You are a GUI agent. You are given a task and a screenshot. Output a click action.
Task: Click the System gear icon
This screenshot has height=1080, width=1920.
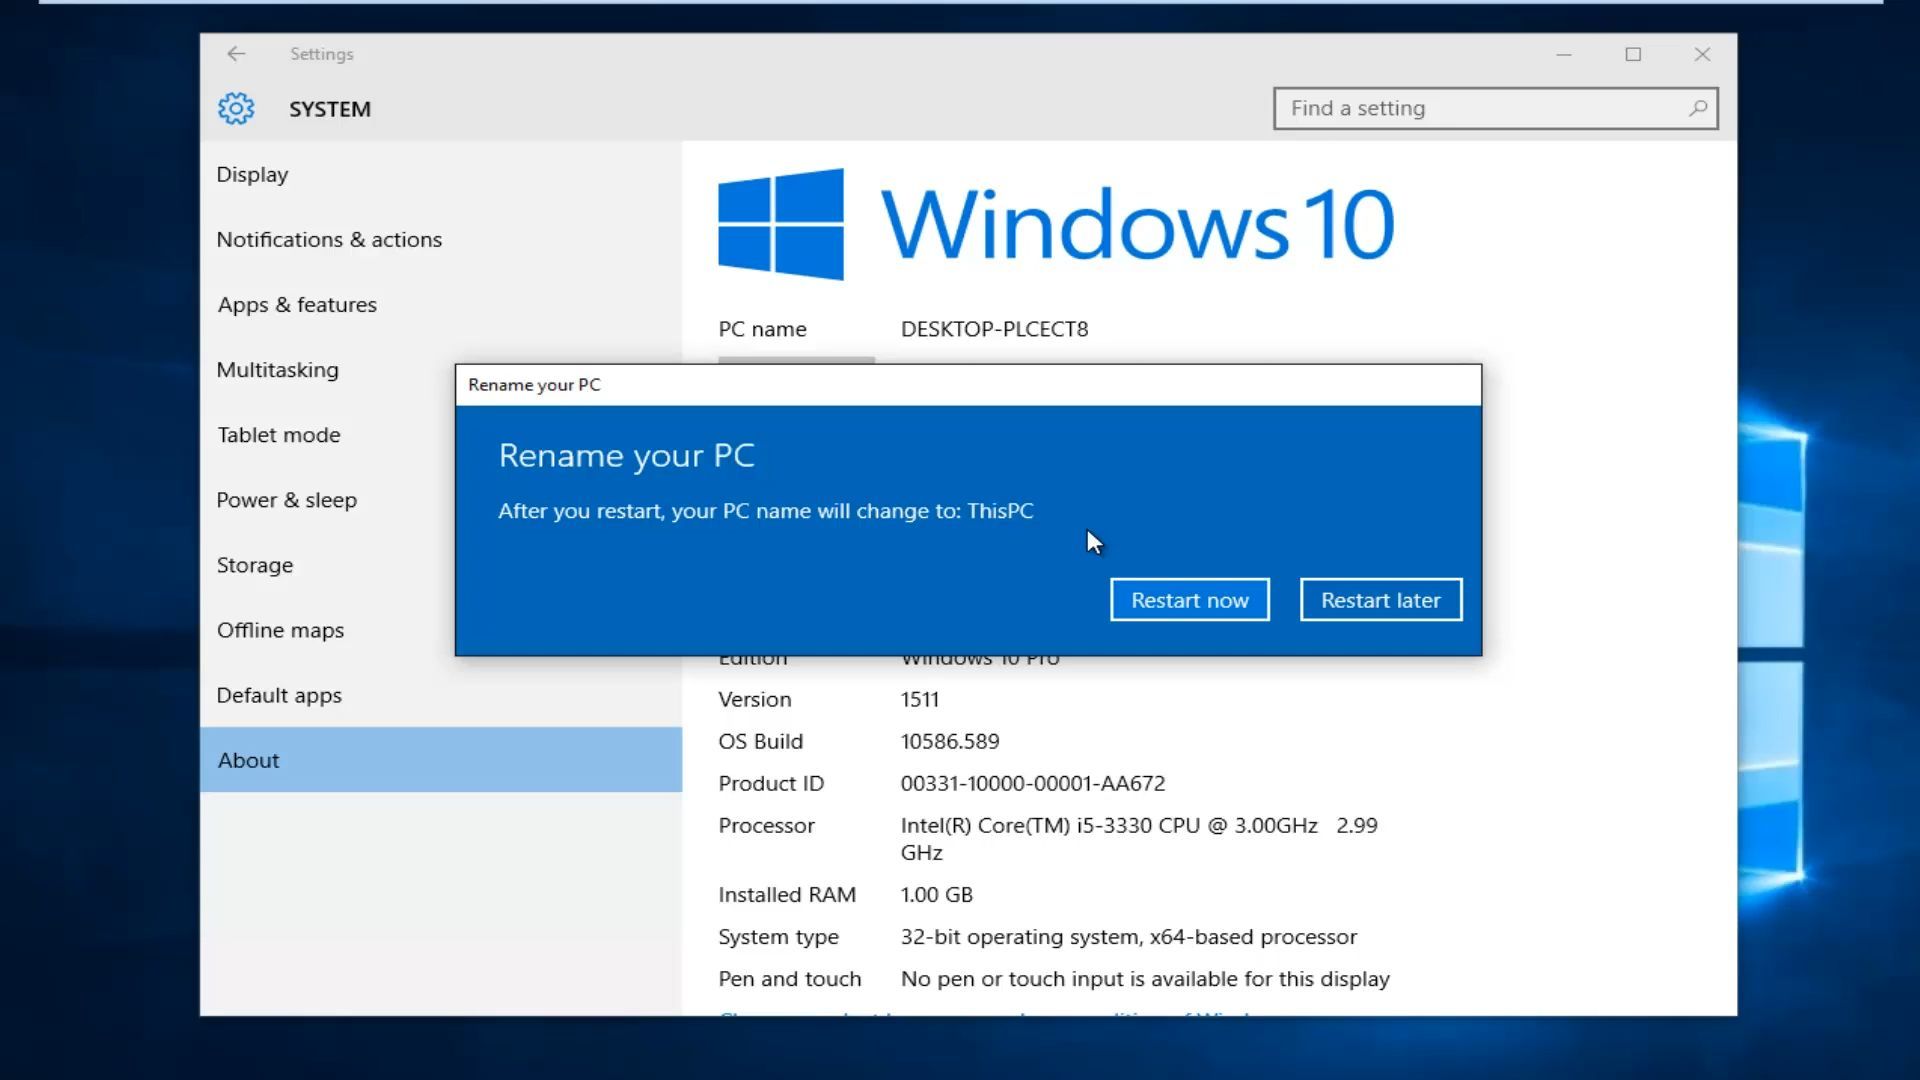(x=236, y=108)
